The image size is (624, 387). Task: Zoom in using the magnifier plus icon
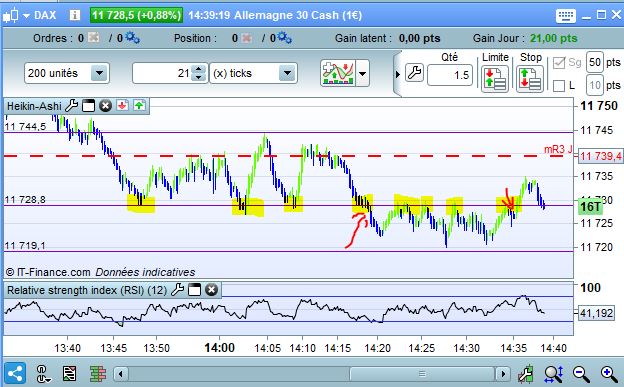[x=608, y=374]
